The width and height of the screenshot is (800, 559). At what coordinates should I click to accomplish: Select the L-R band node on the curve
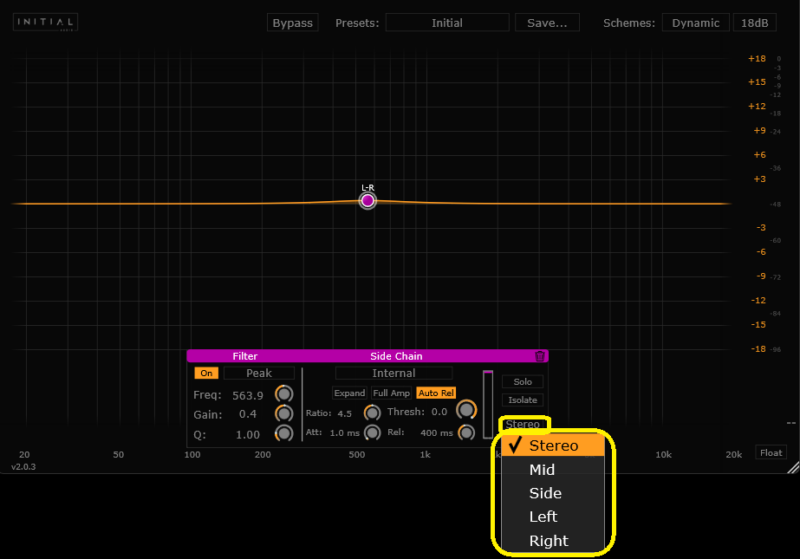[368, 200]
